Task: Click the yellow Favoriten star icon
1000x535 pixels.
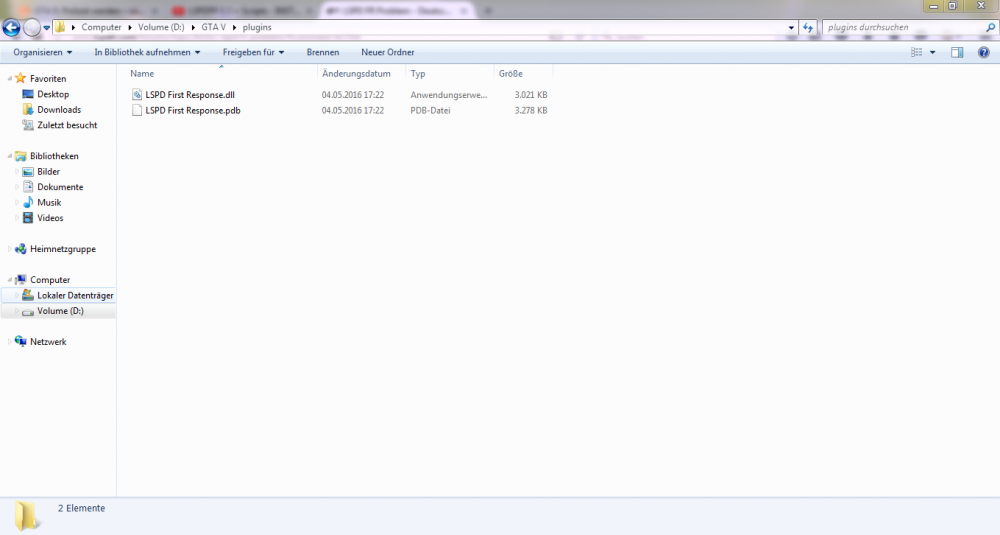Action: coord(21,78)
